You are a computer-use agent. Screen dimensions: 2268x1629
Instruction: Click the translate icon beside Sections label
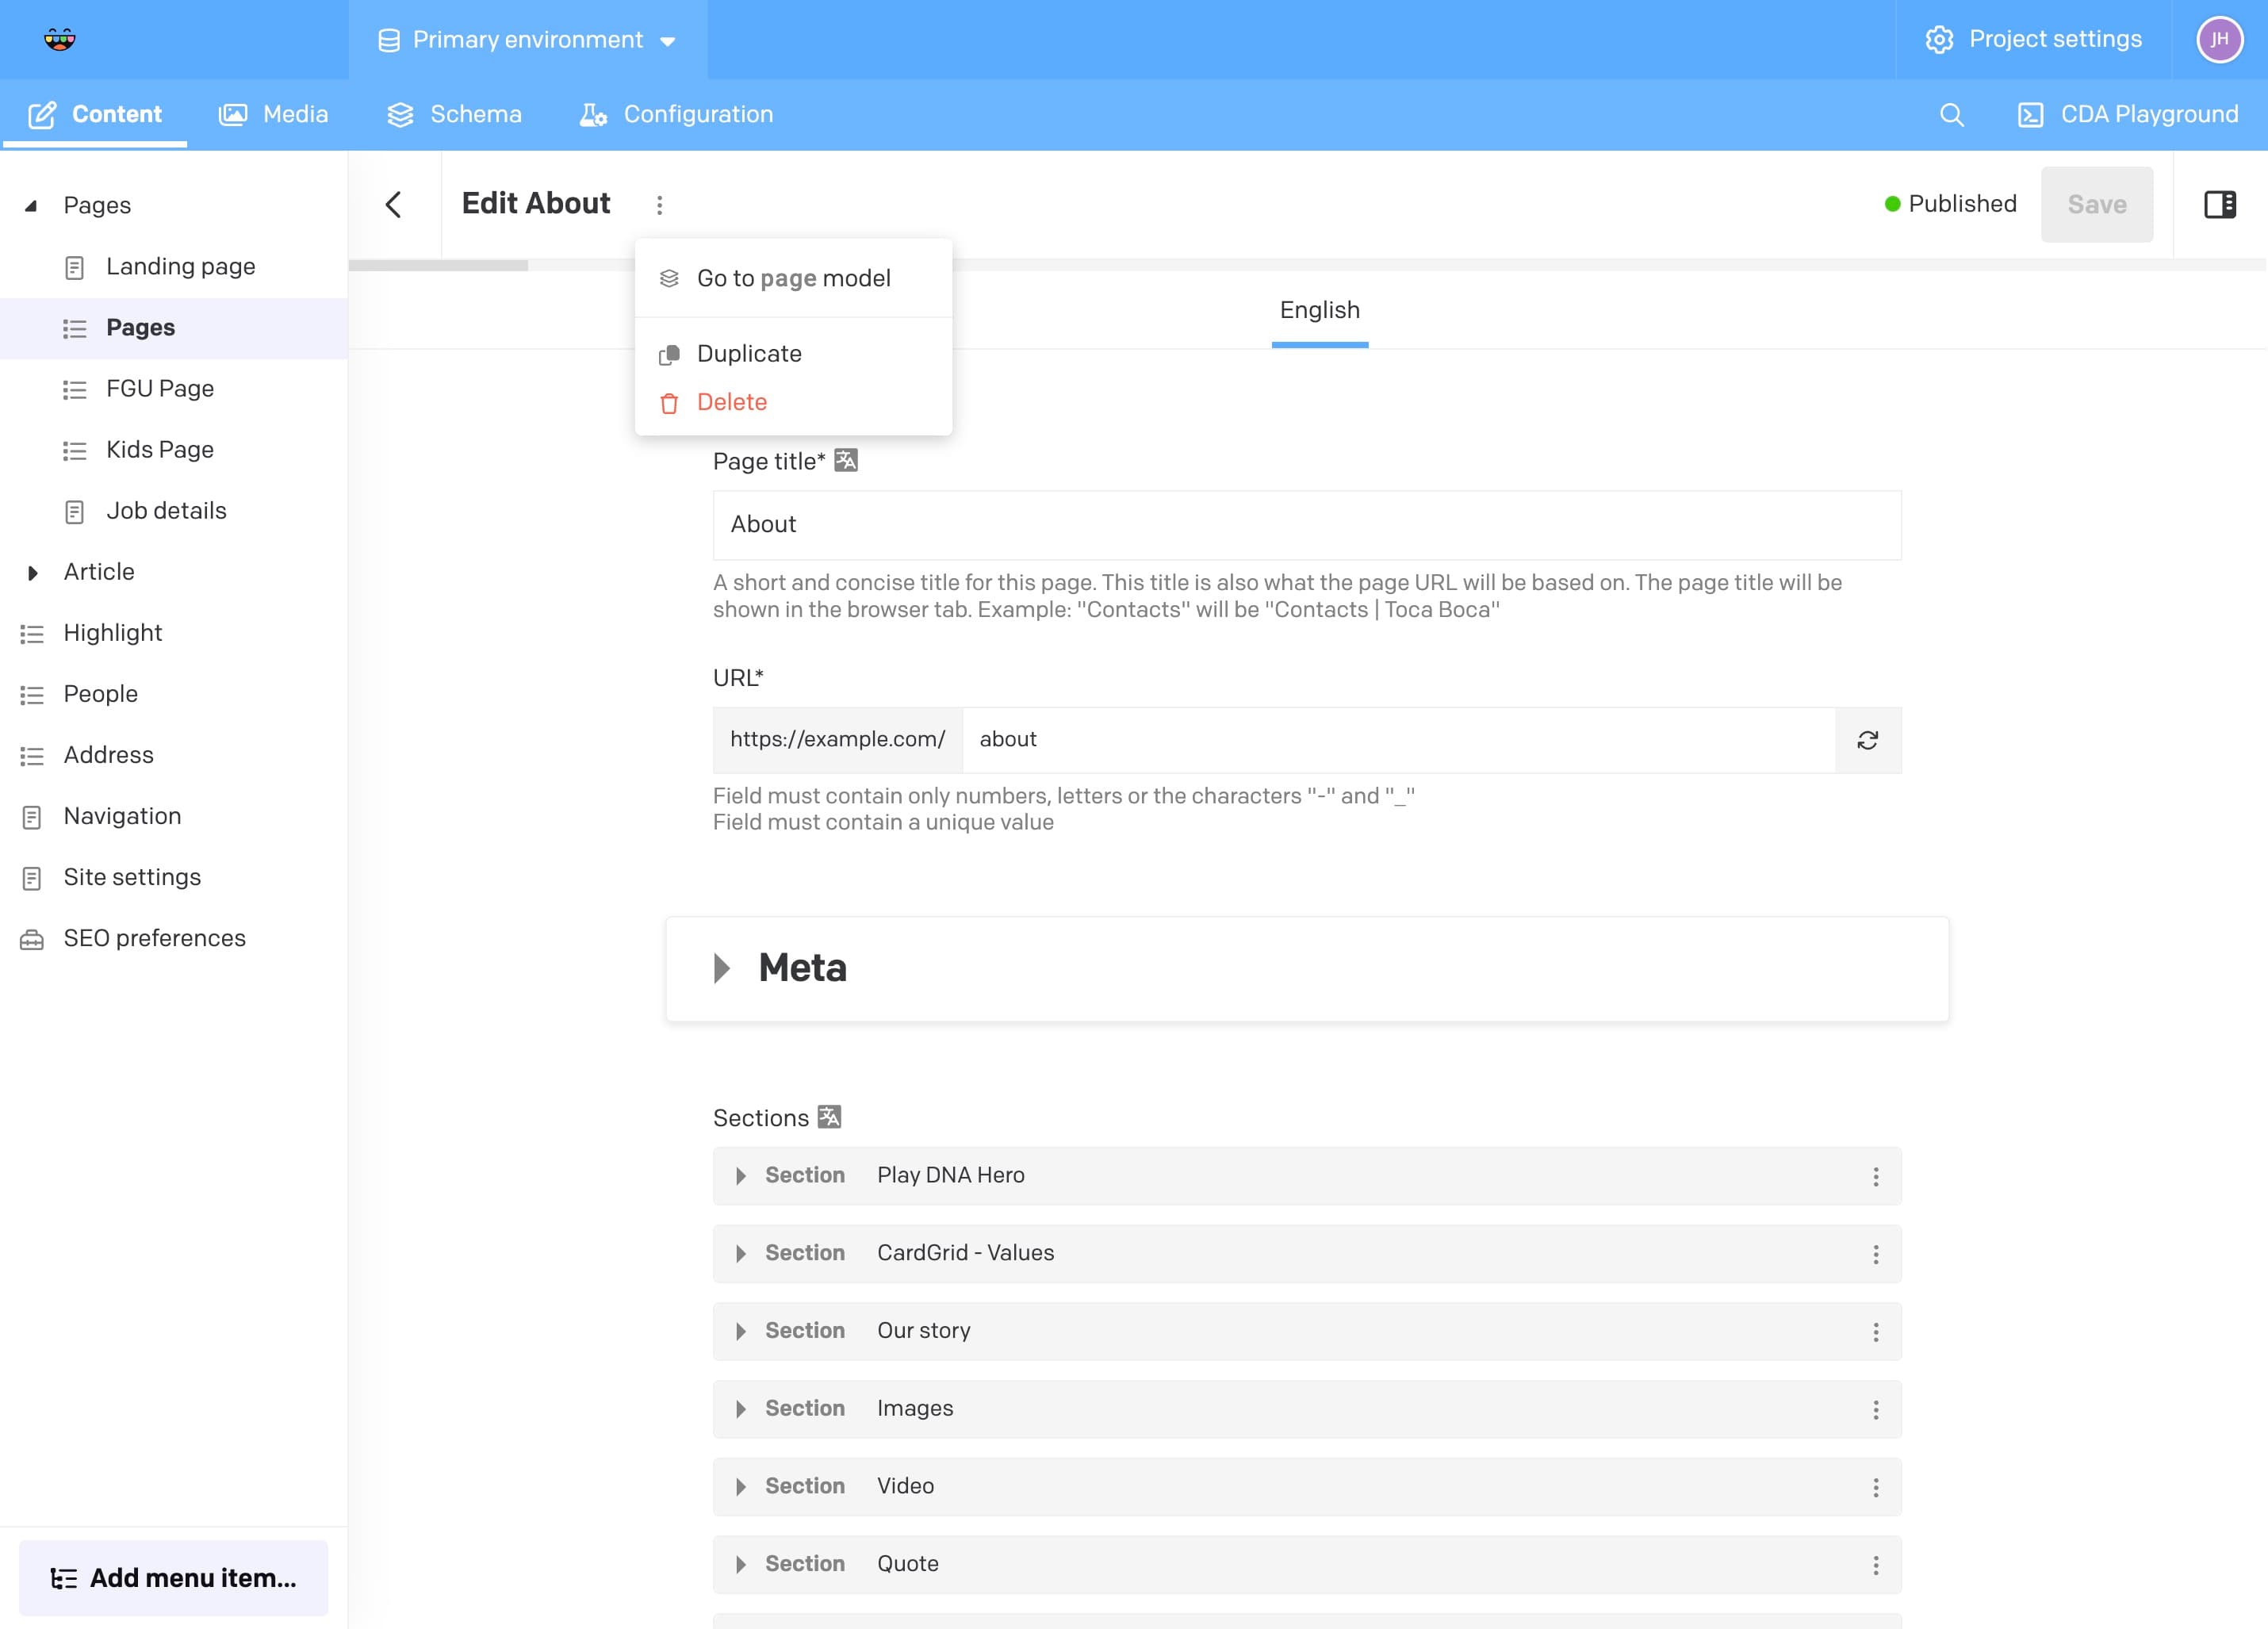829,1116
